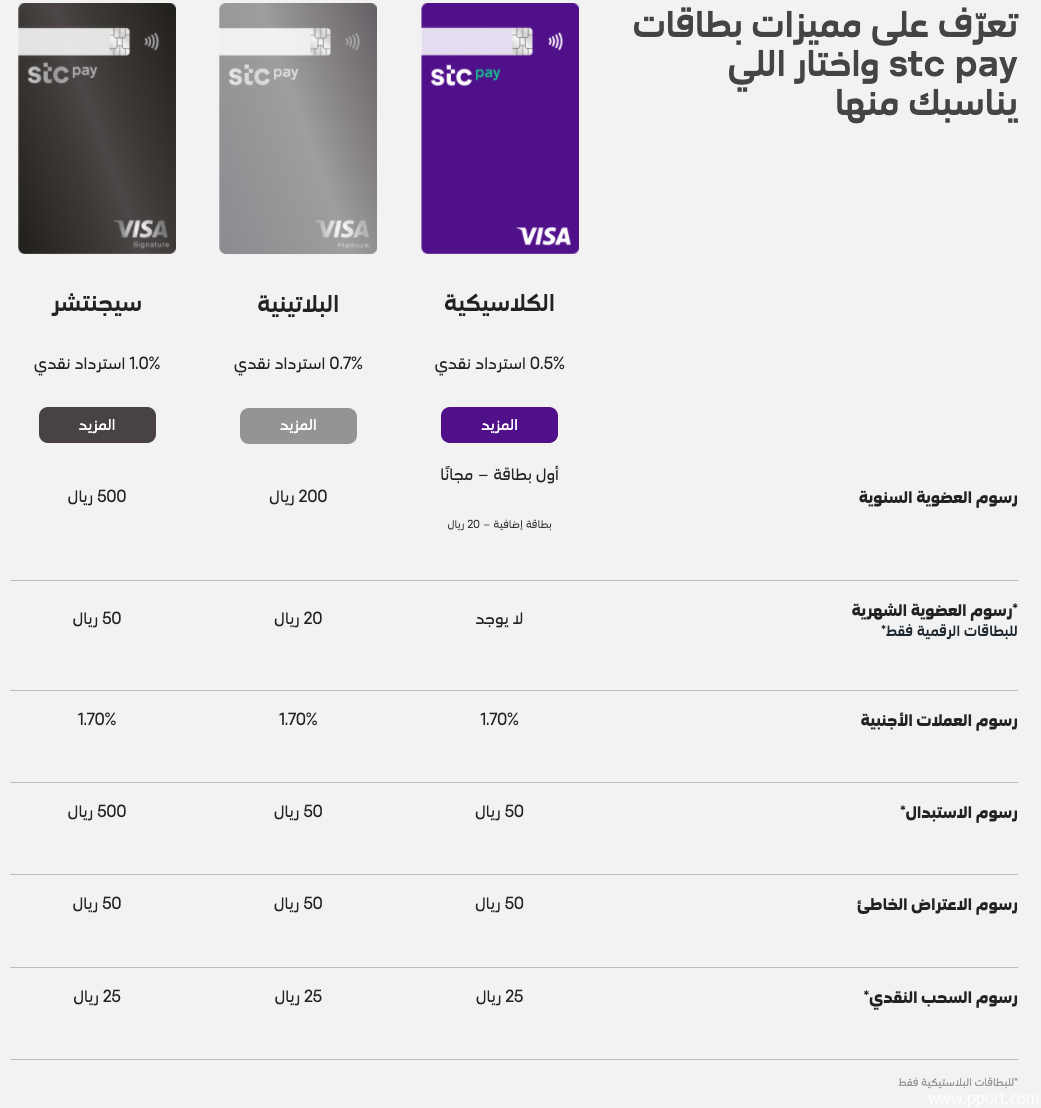Select the الكلاسيكية card heading
This screenshot has height=1108, width=1041.
[499, 304]
